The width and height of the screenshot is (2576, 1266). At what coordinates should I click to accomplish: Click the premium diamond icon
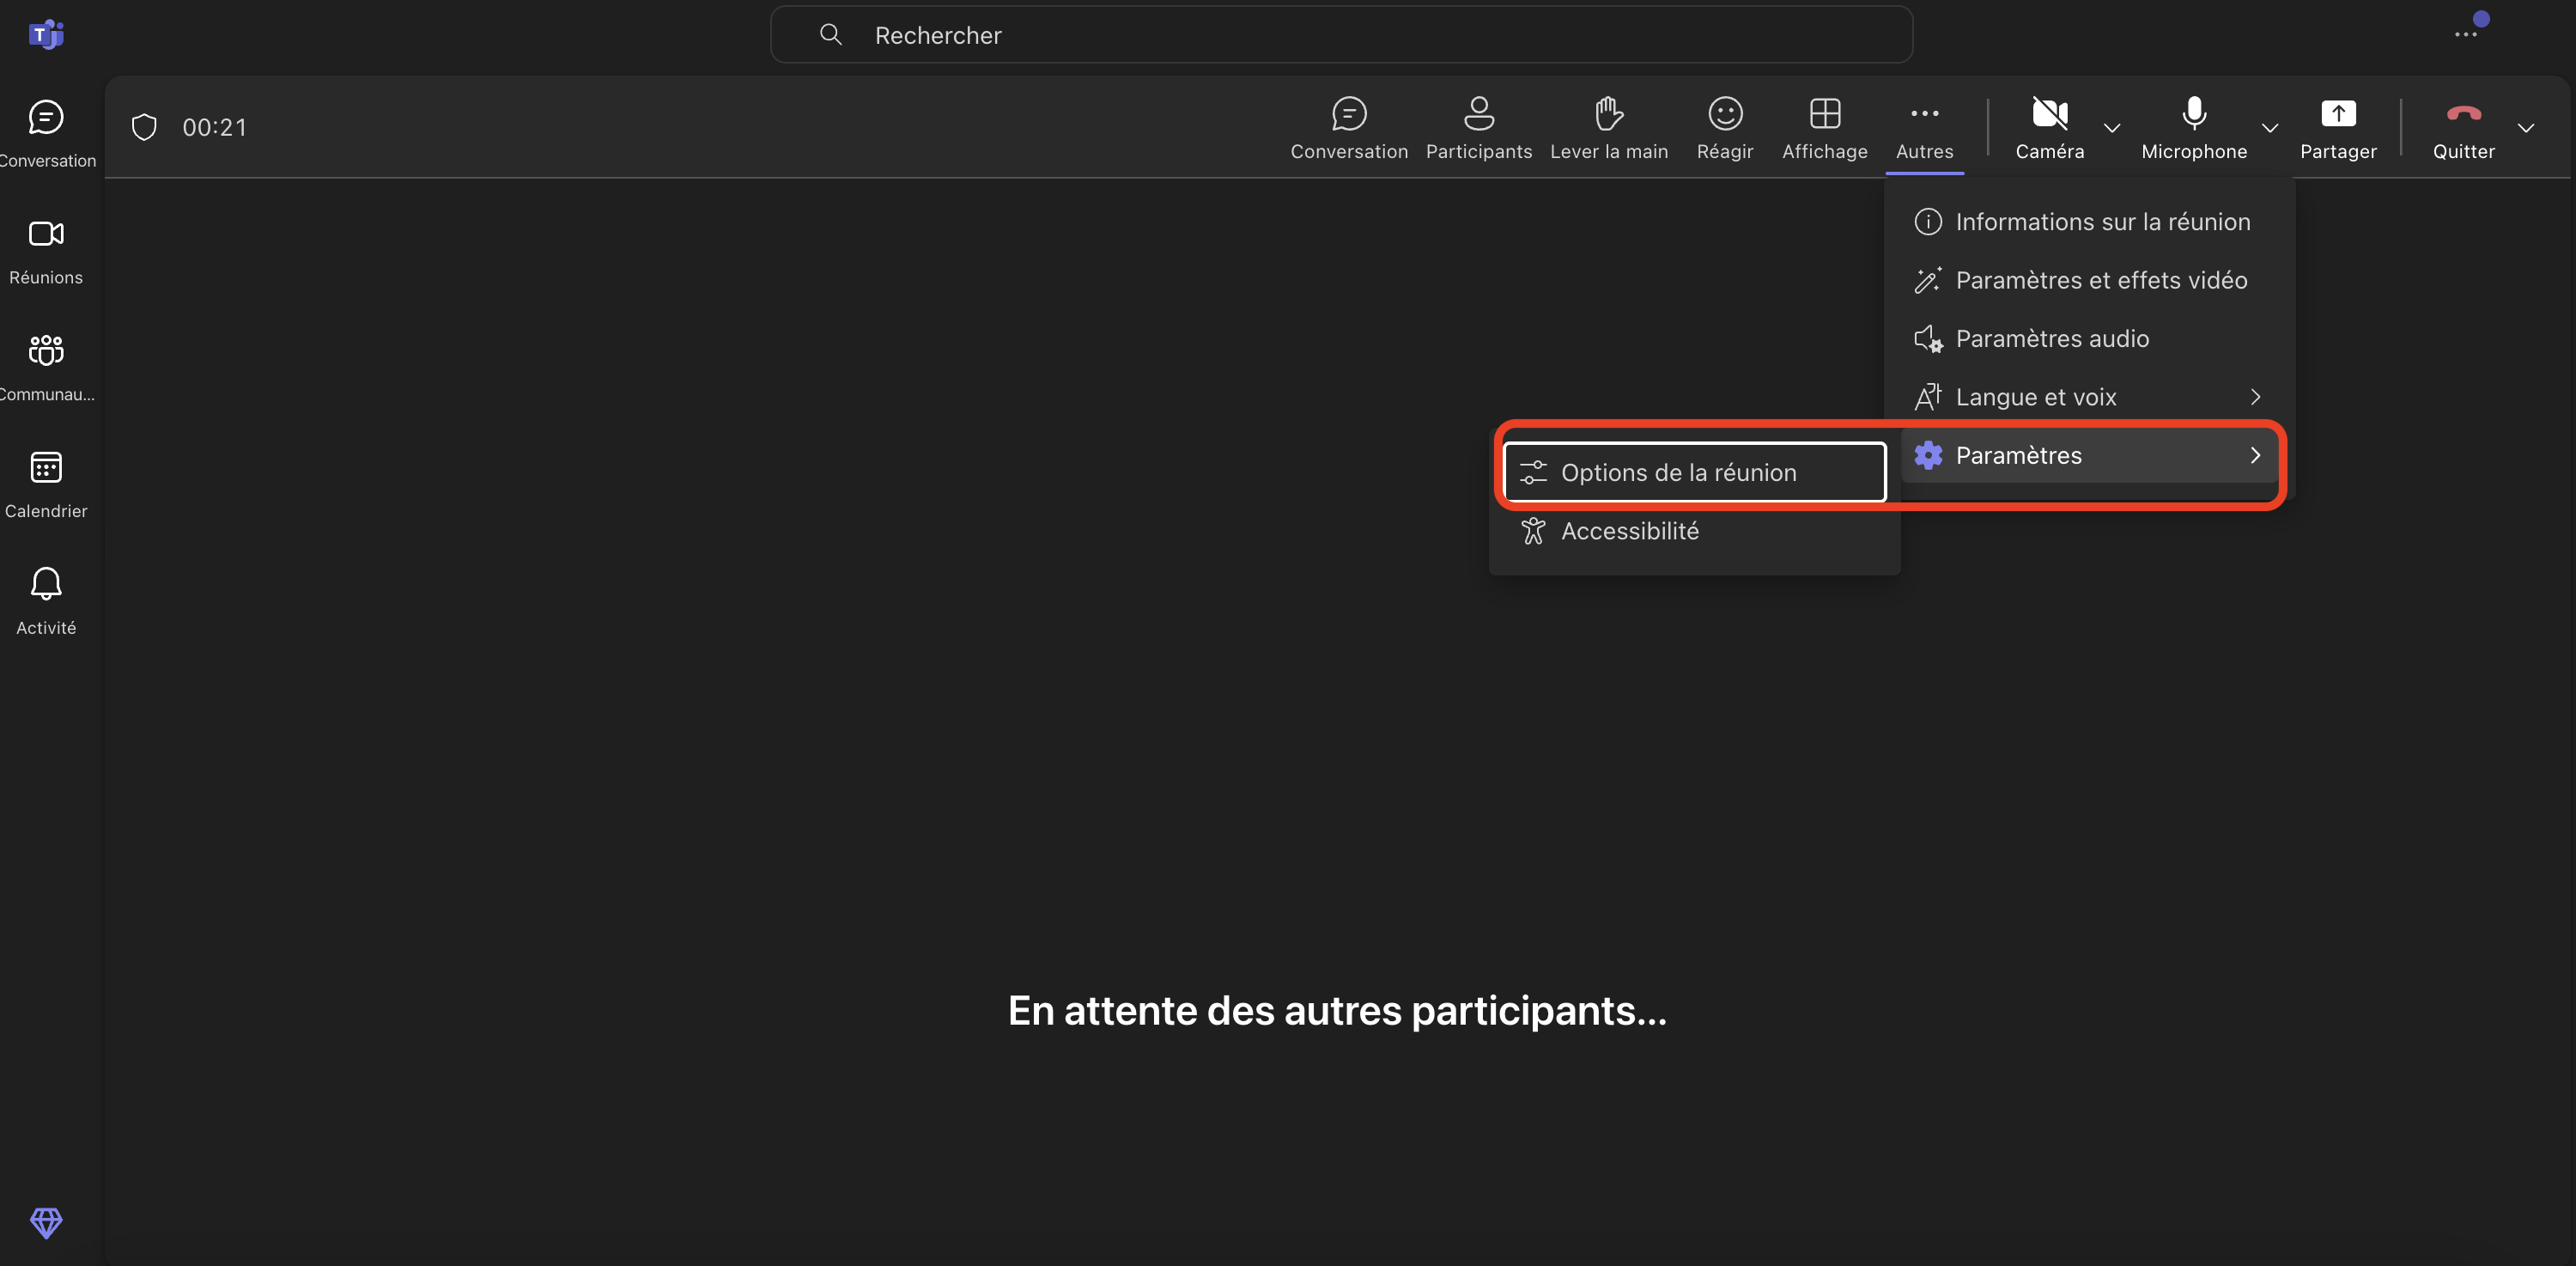point(46,1221)
